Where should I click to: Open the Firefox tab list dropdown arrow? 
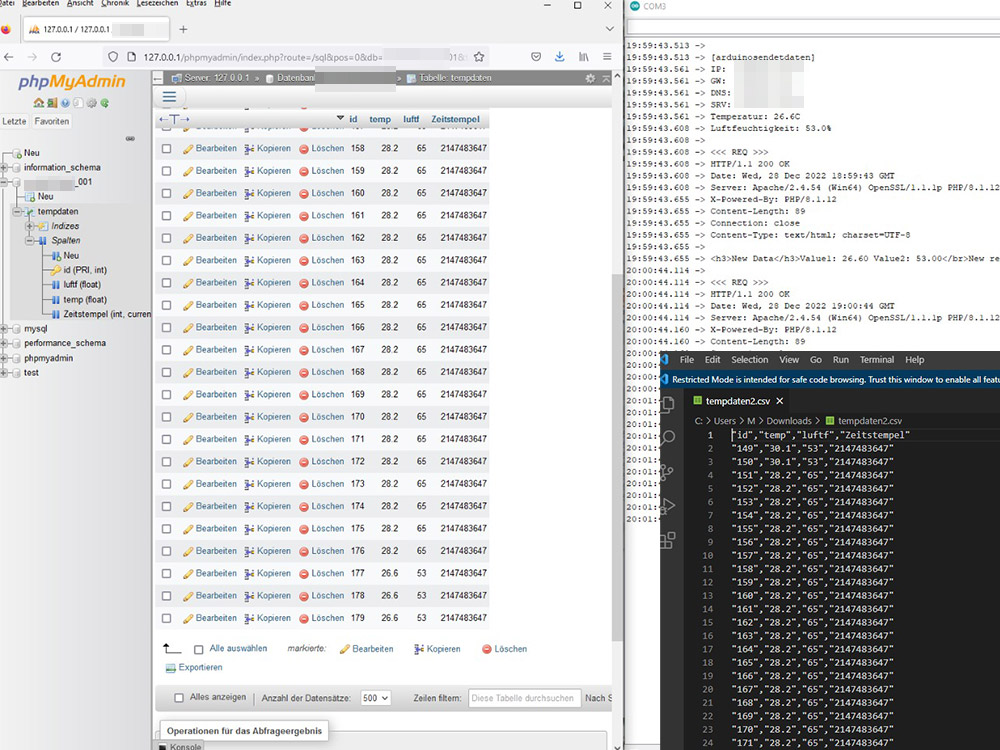(x=610, y=29)
